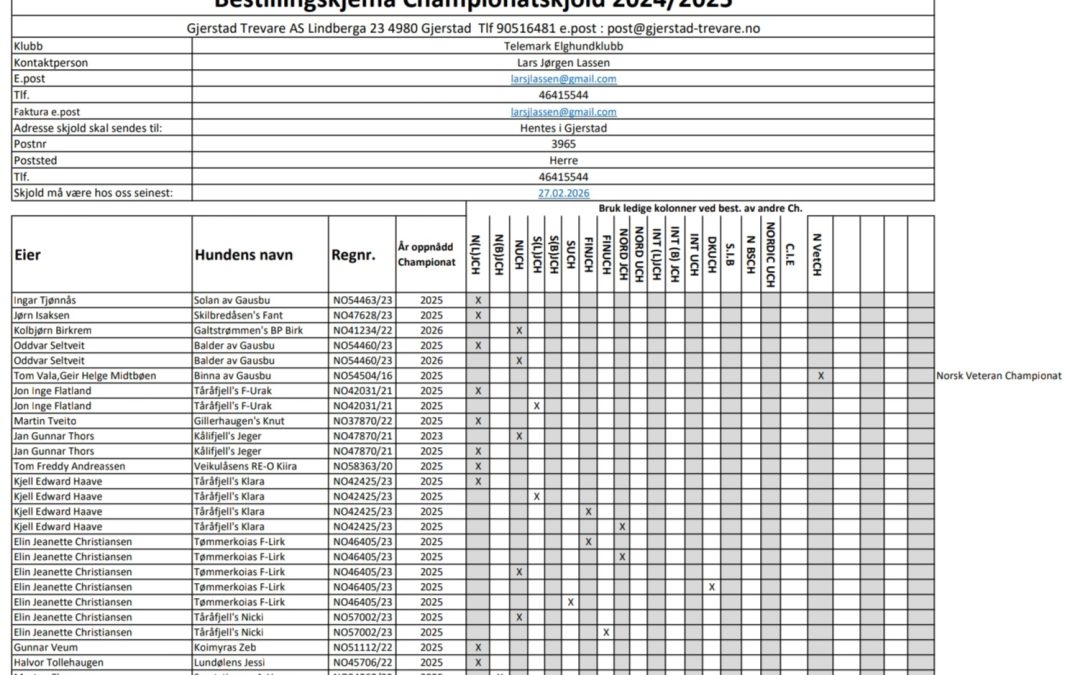Screen dimensions: 1080x675
Task: Click the Poststed value Herre
Action: (x=563, y=160)
